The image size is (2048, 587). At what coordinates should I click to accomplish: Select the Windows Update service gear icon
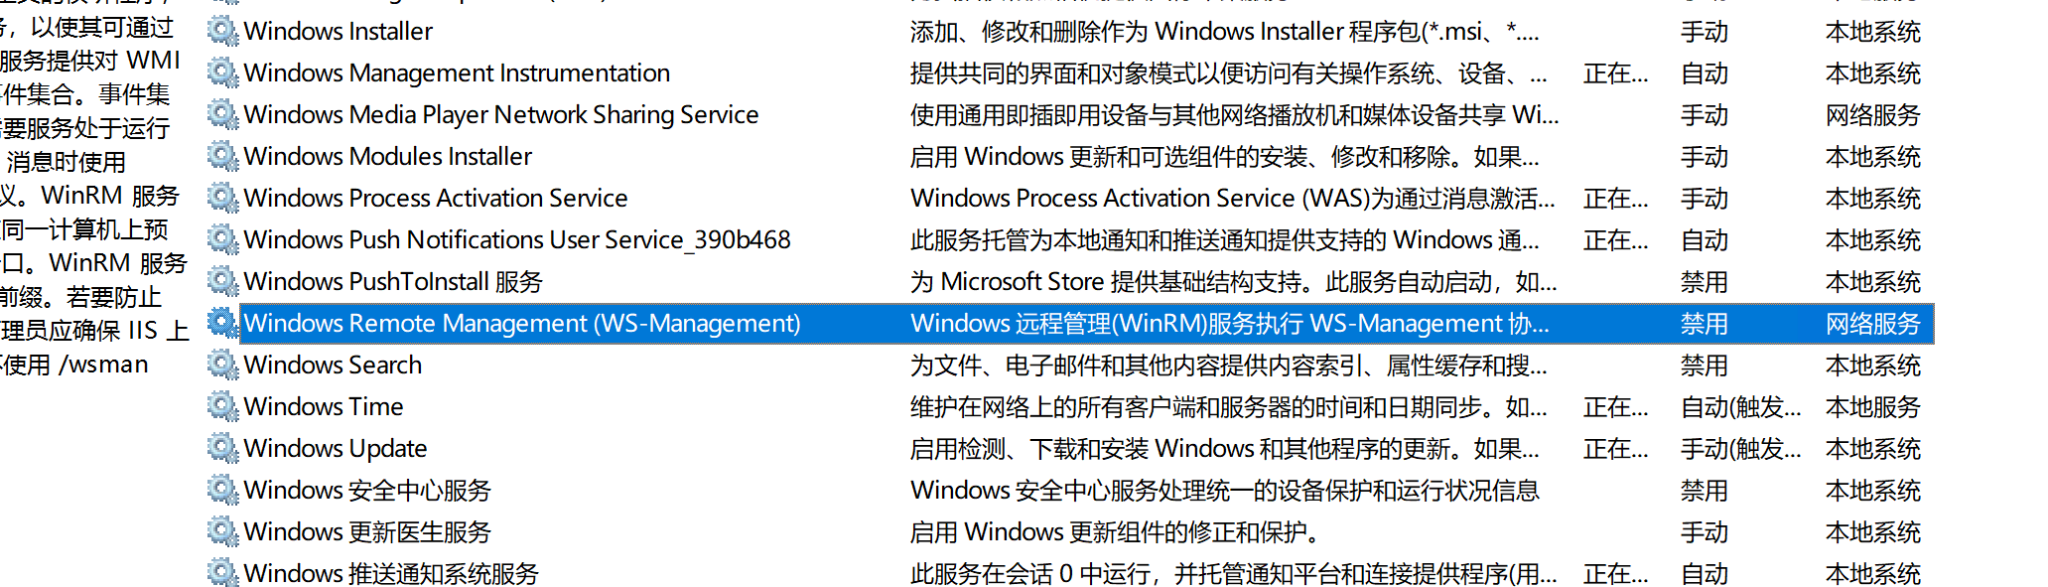[222, 448]
